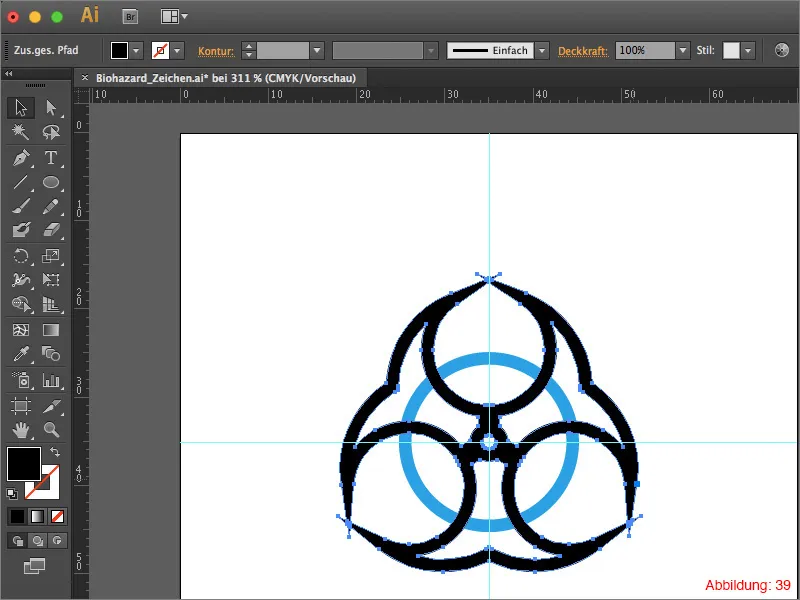
Task: Set fill to None in toolbox
Action: point(58,516)
